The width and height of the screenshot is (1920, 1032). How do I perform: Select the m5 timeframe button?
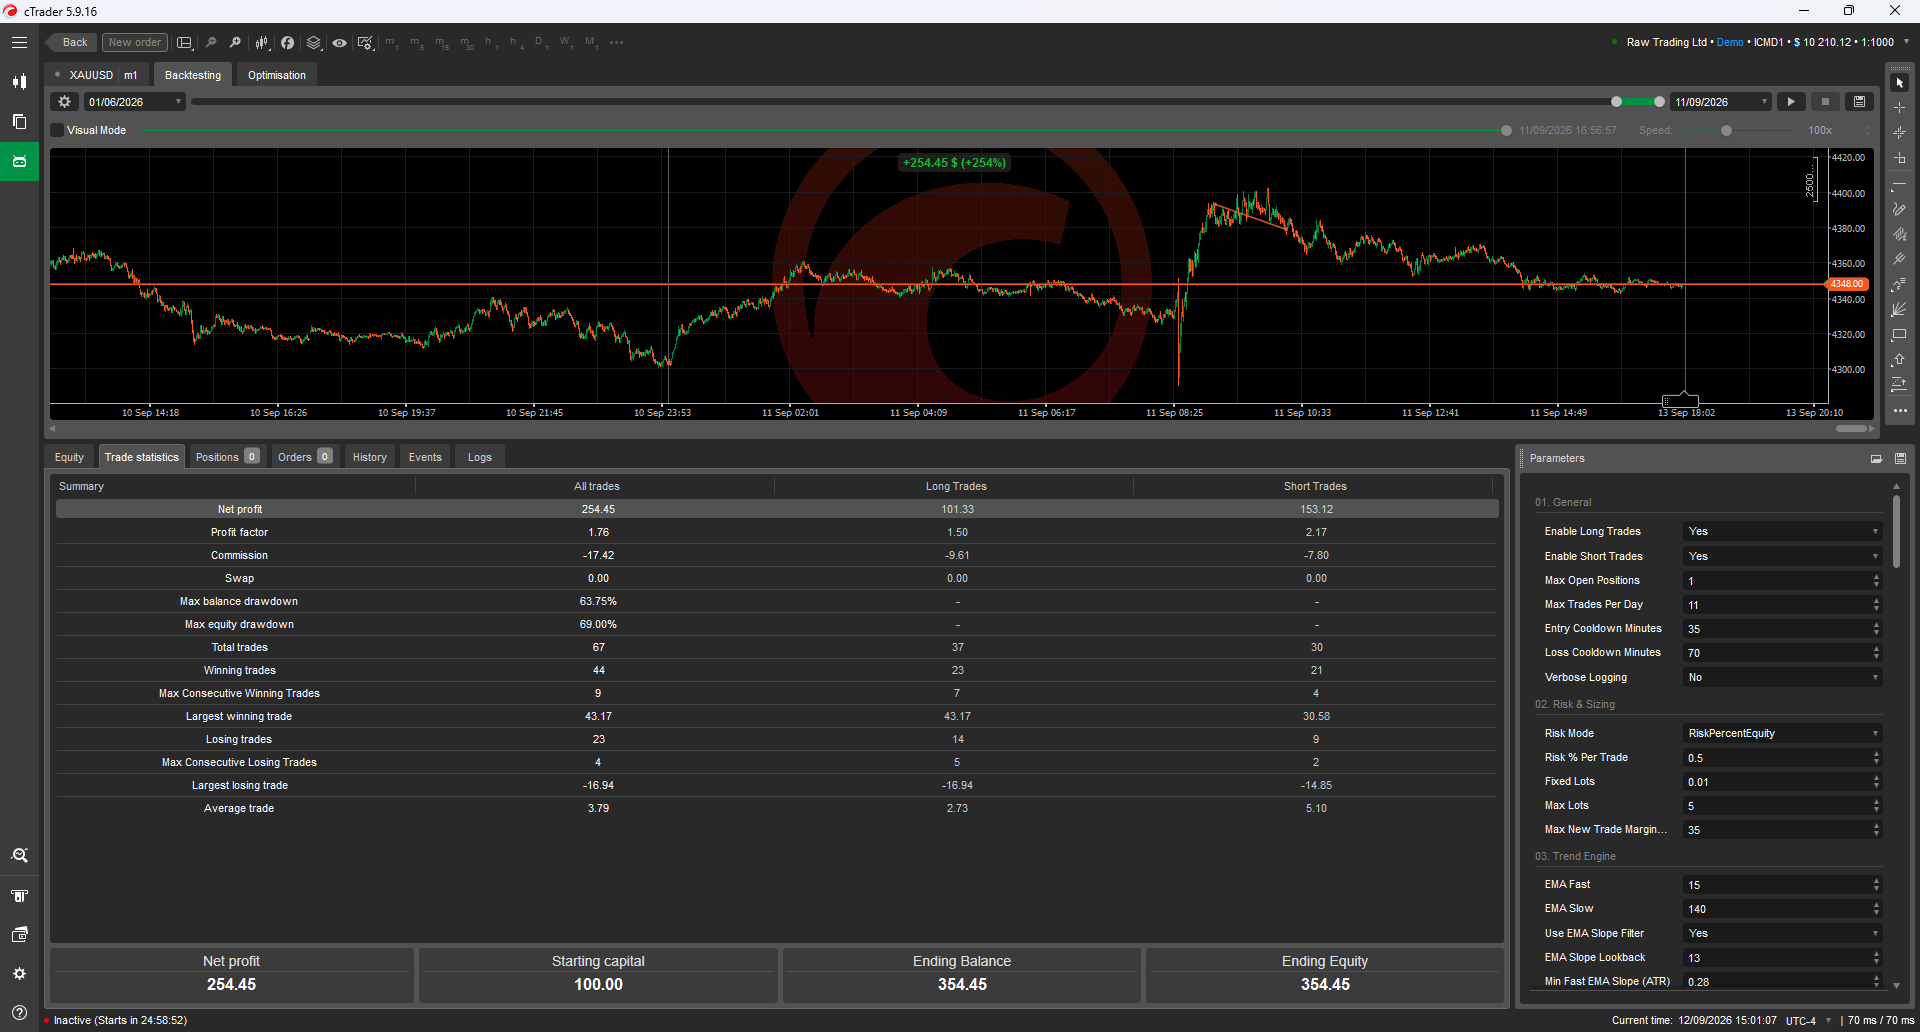pyautogui.click(x=417, y=42)
